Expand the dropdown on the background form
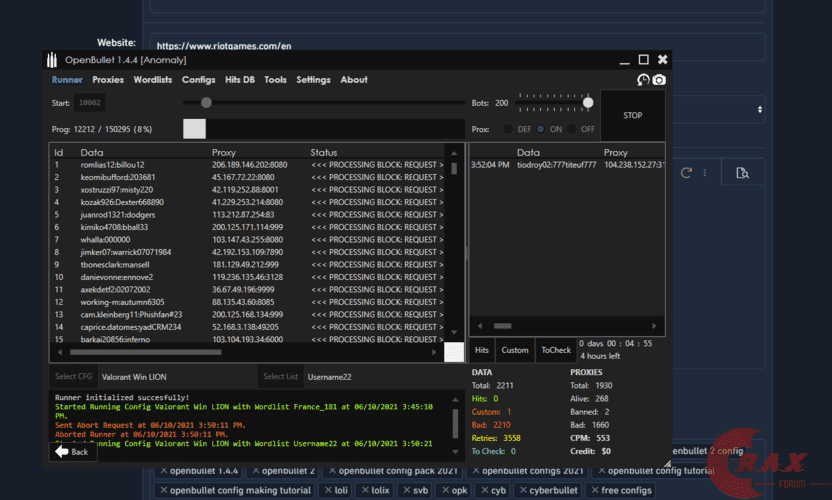The height and width of the screenshot is (500, 832). coord(760,110)
